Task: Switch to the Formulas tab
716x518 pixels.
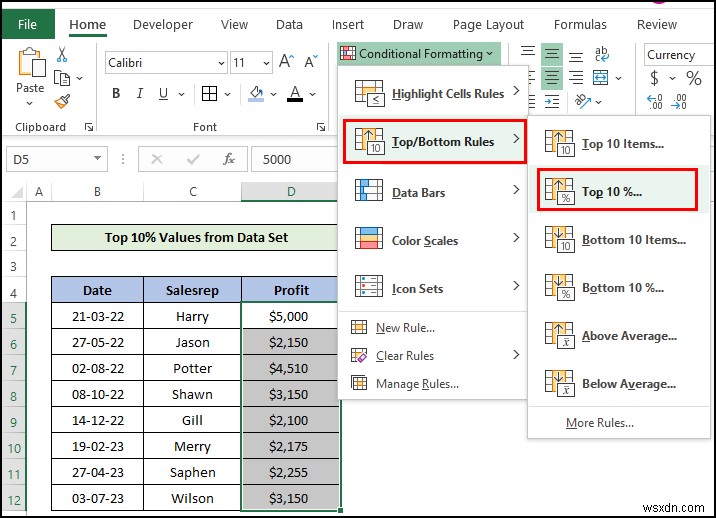Action: [580, 25]
